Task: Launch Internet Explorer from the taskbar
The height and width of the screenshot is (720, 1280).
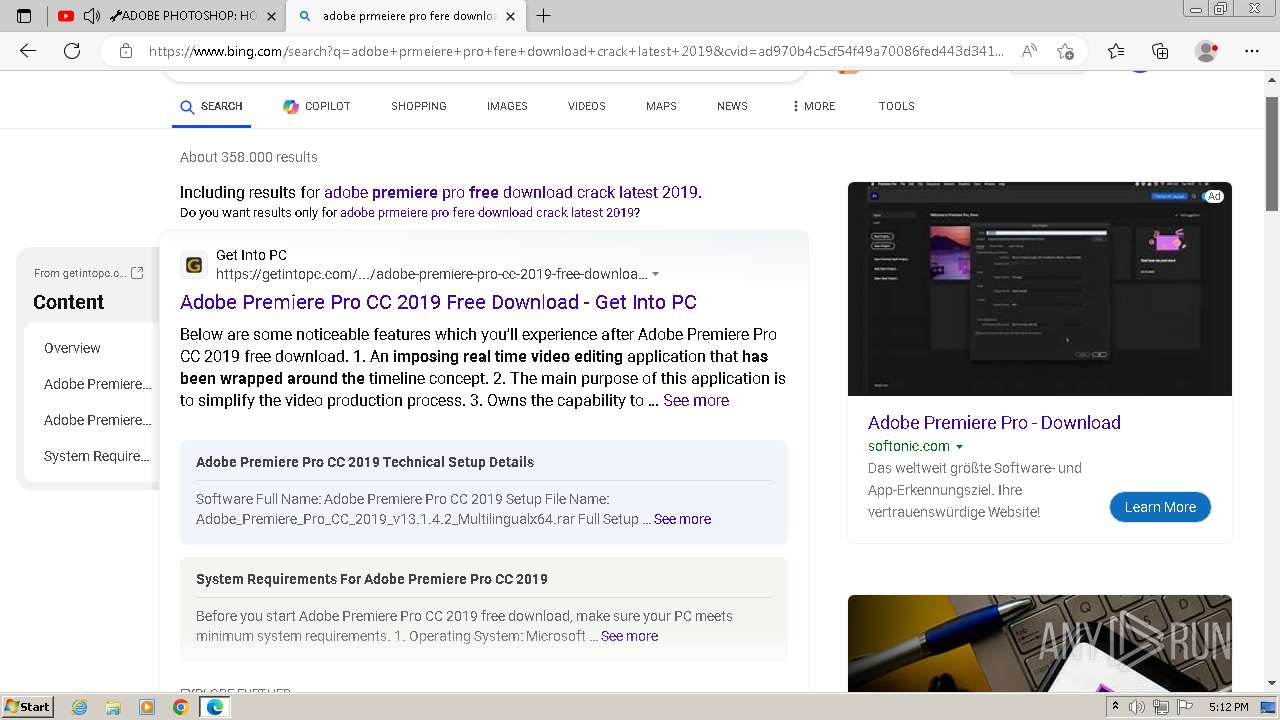Action: [79, 707]
